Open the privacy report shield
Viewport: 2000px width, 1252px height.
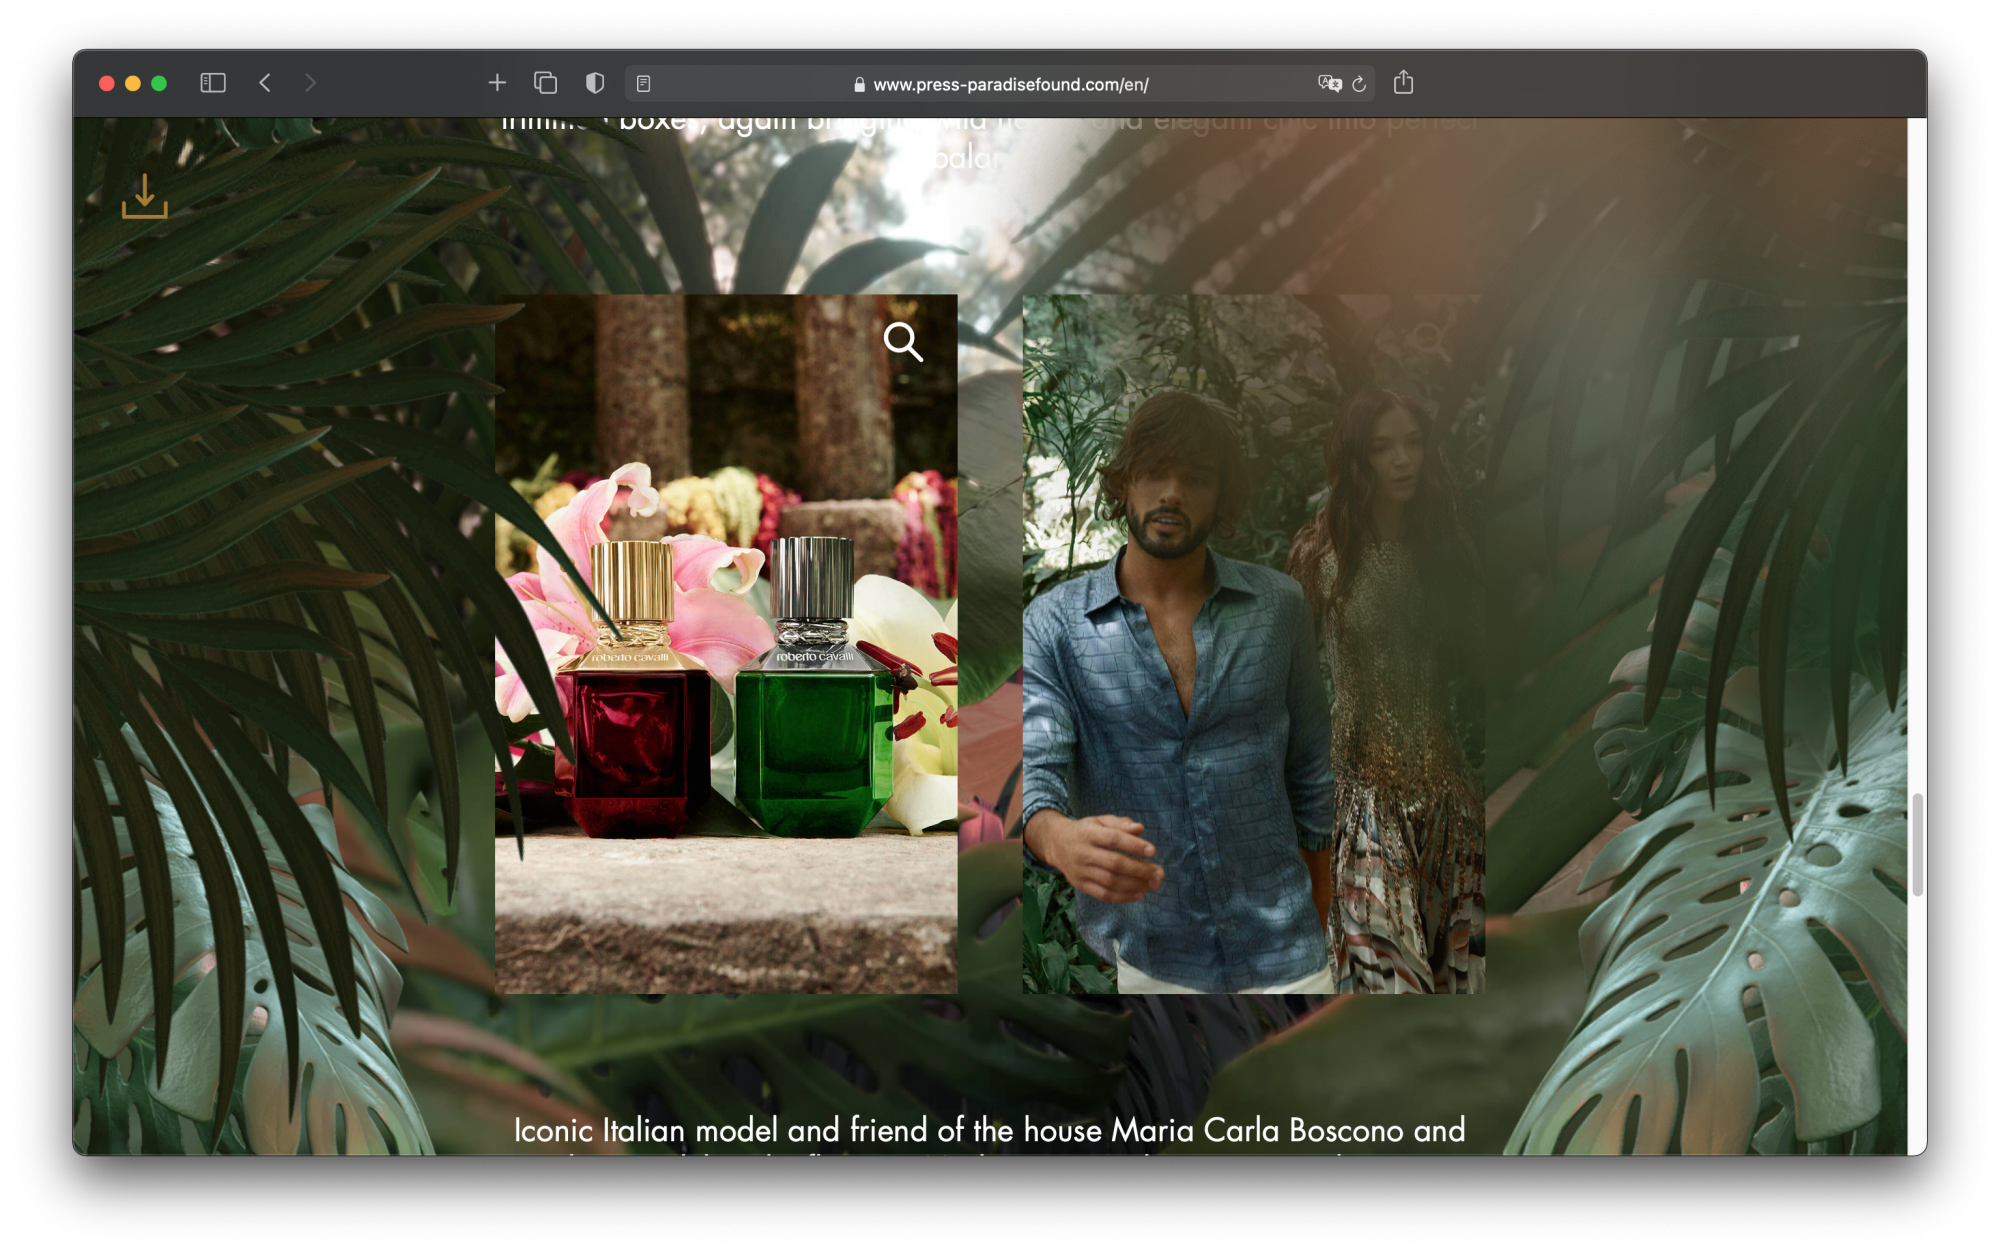(x=595, y=83)
